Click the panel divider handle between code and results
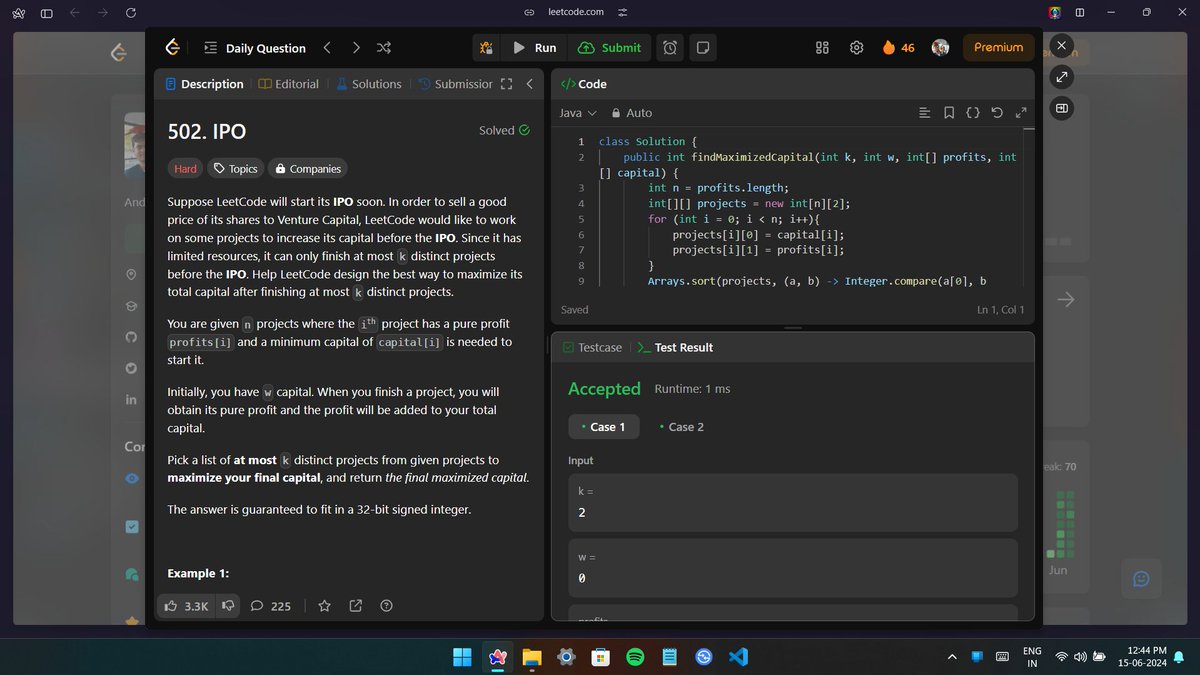Viewport: 1200px width, 675px height. point(793,328)
